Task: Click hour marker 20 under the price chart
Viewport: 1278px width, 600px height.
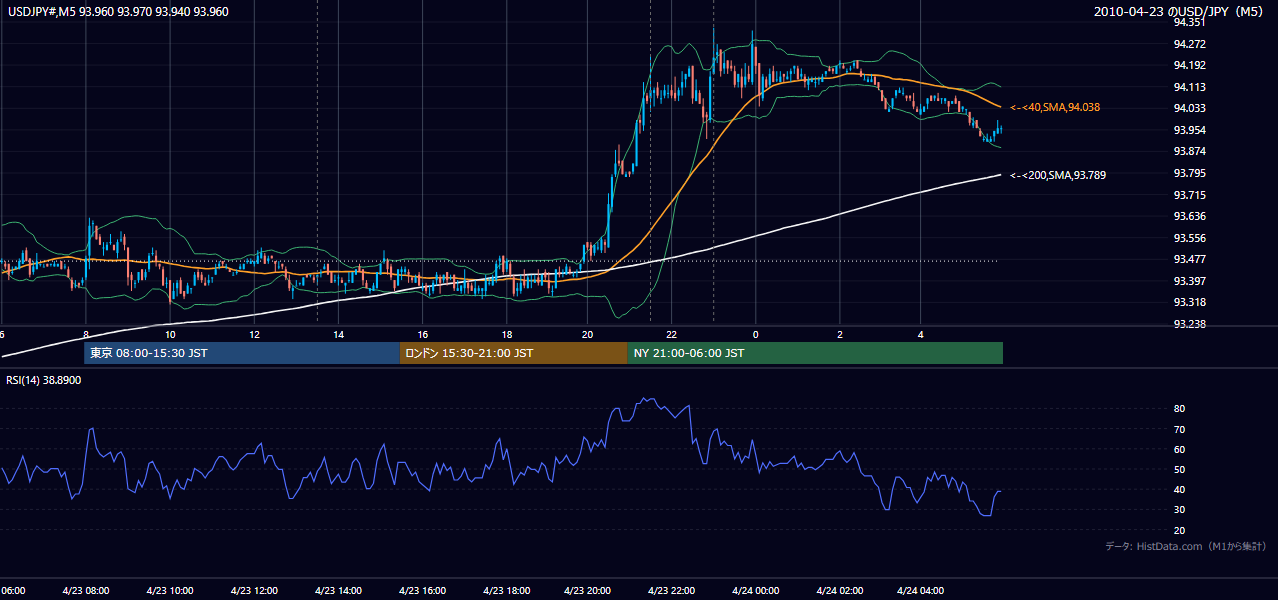Action: [x=587, y=334]
